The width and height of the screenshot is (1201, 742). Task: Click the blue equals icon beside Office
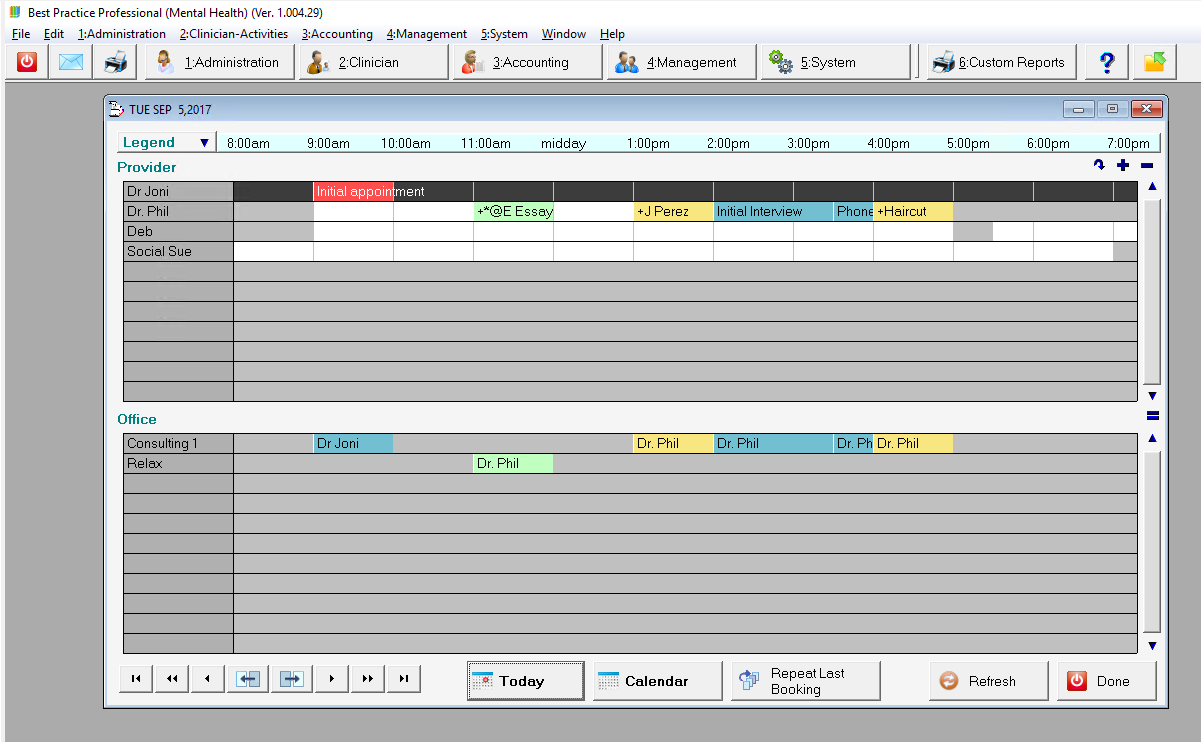(x=1152, y=416)
